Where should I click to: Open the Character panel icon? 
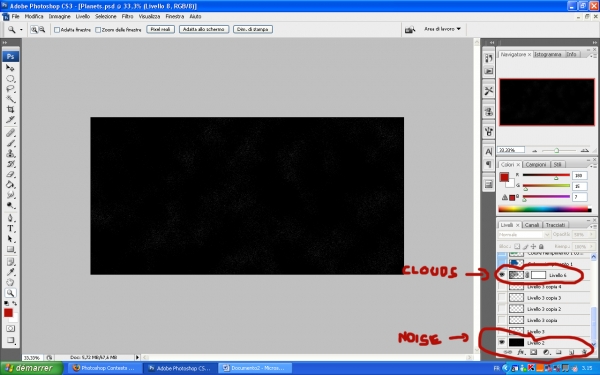pos(489,152)
